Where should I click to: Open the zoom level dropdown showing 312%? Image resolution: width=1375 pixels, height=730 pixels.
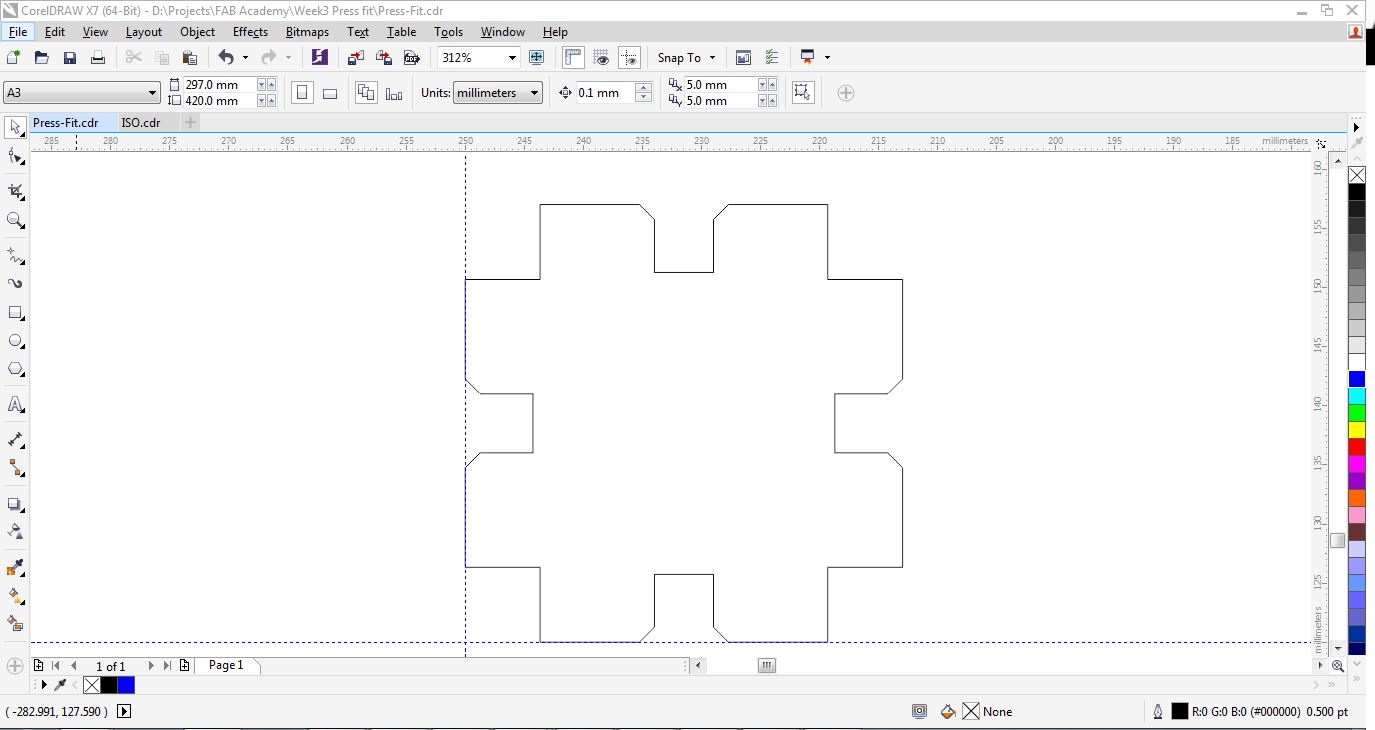tap(513, 58)
